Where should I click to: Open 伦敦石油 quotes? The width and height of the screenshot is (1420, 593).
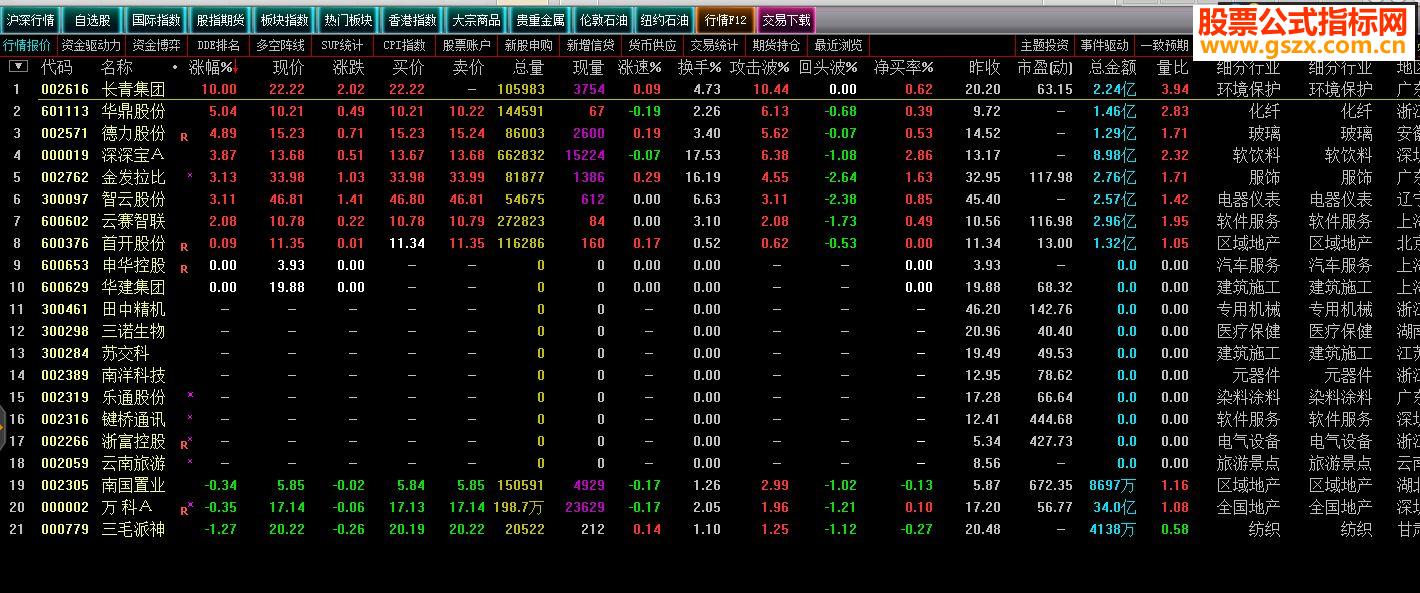coord(604,20)
